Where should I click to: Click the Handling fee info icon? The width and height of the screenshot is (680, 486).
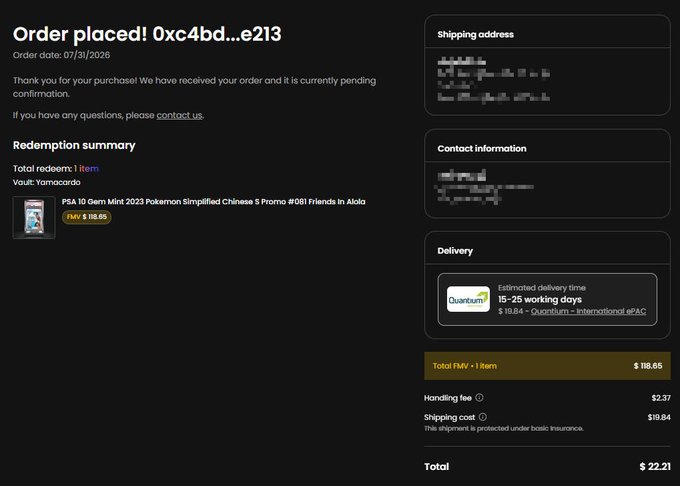click(x=479, y=398)
